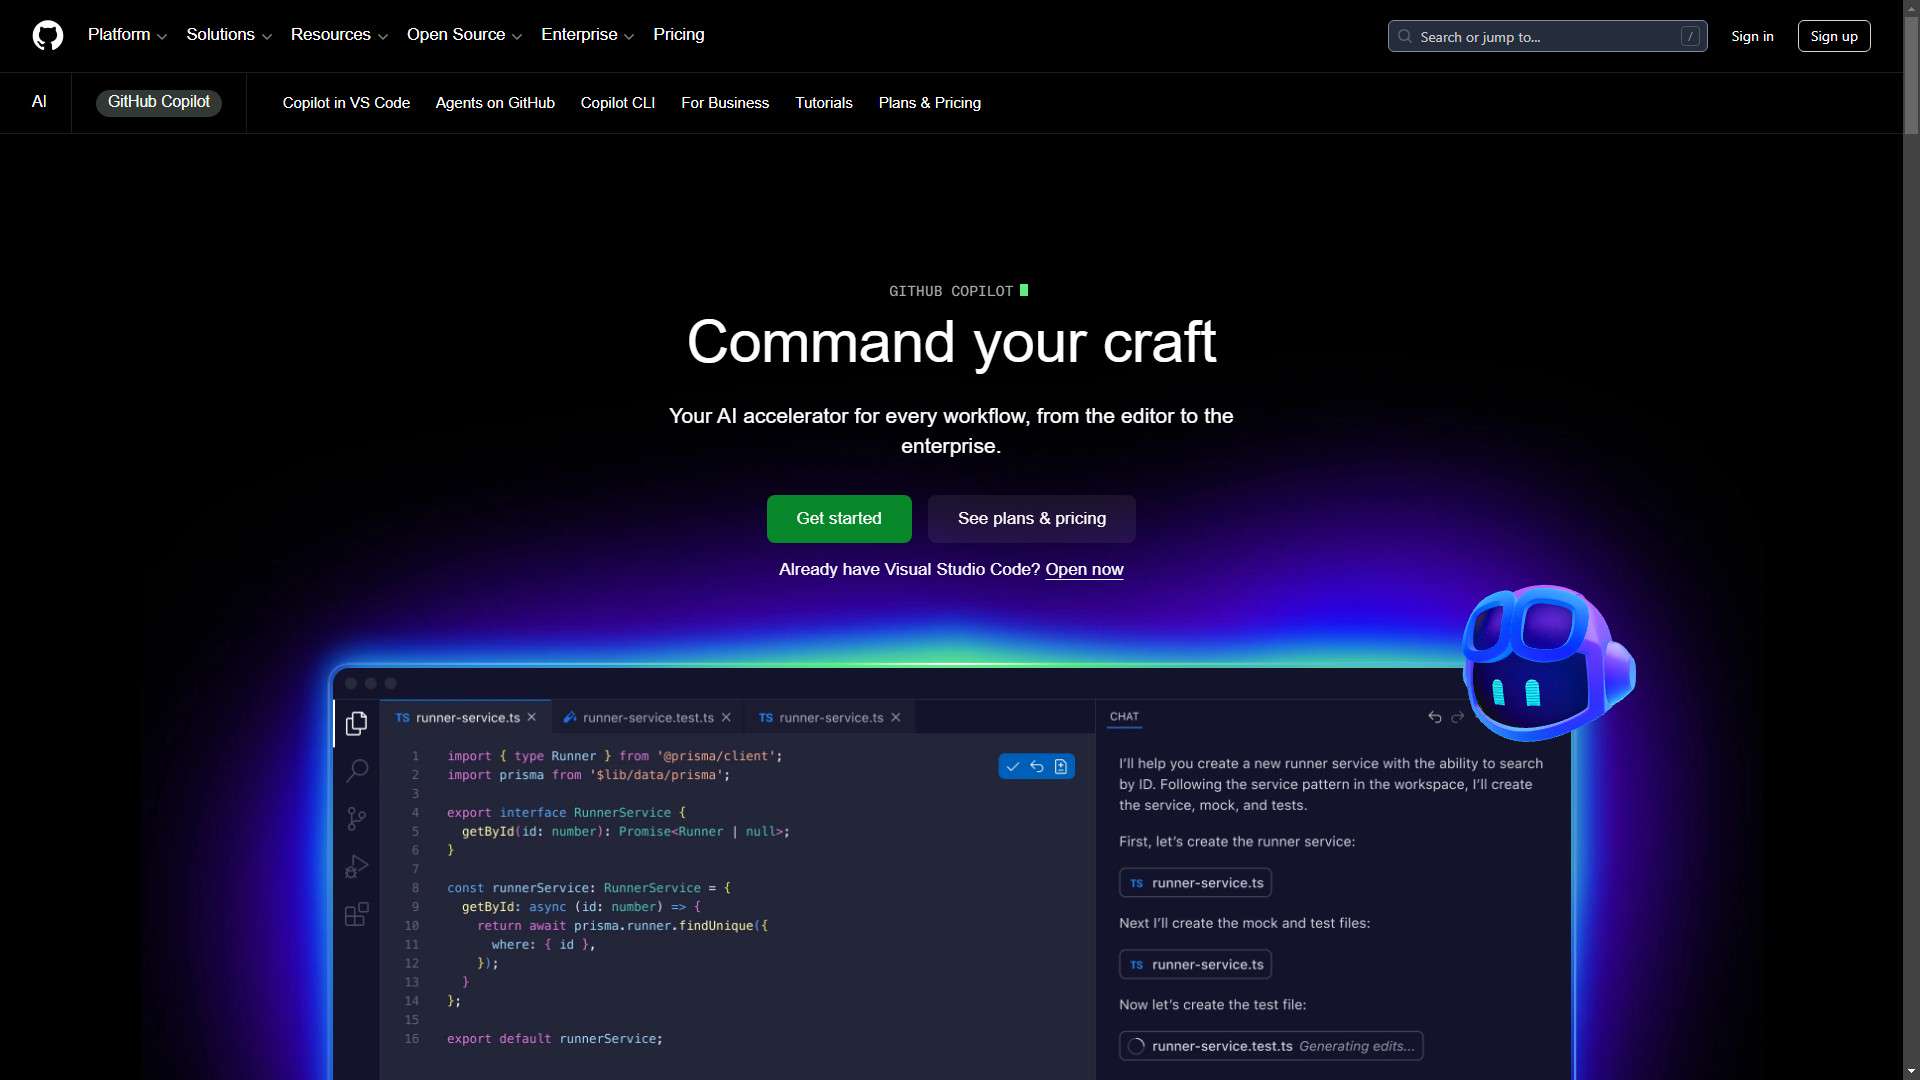Click the spinner beside runner-service.test.ts
The width and height of the screenshot is (1920, 1080).
(x=1136, y=1046)
